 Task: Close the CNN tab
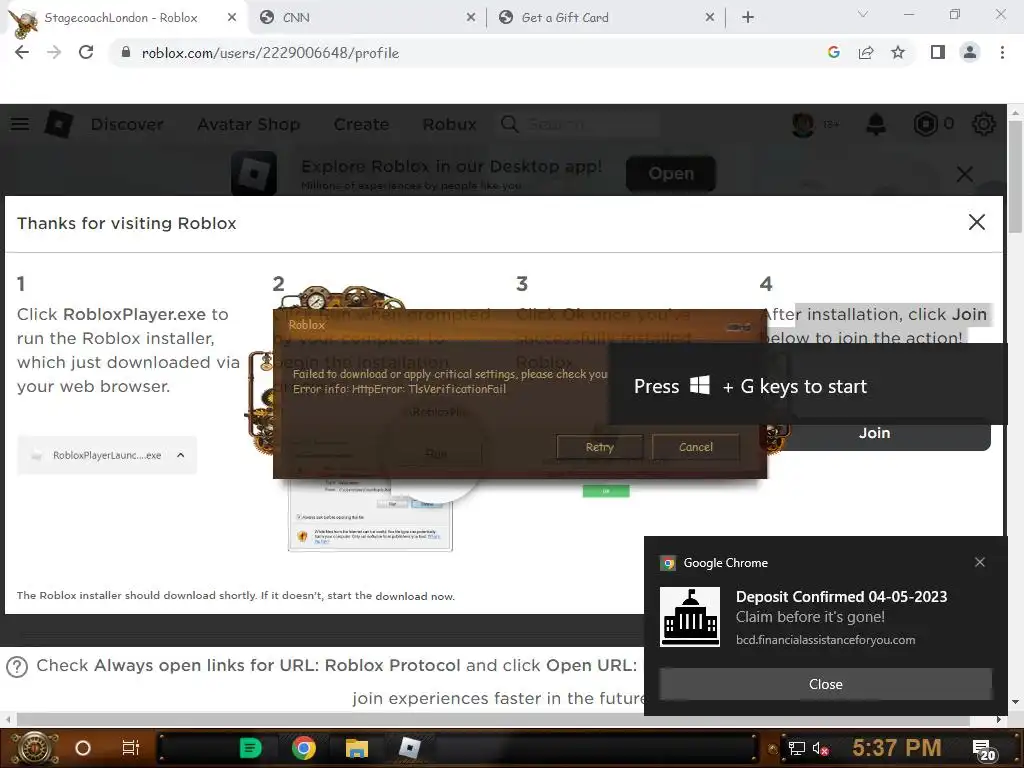(471, 18)
